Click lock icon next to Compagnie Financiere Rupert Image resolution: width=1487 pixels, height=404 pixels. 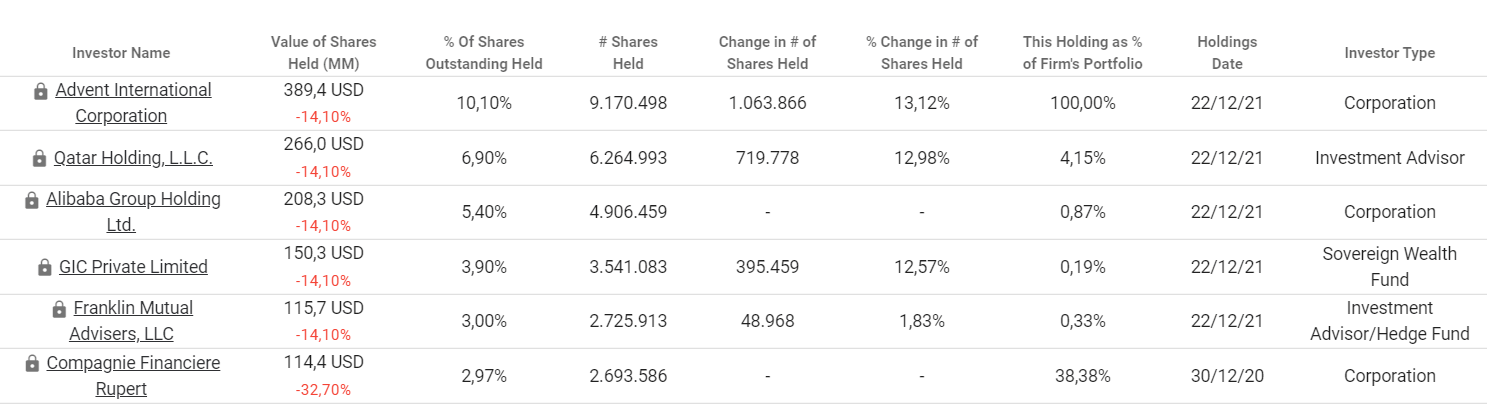32,363
